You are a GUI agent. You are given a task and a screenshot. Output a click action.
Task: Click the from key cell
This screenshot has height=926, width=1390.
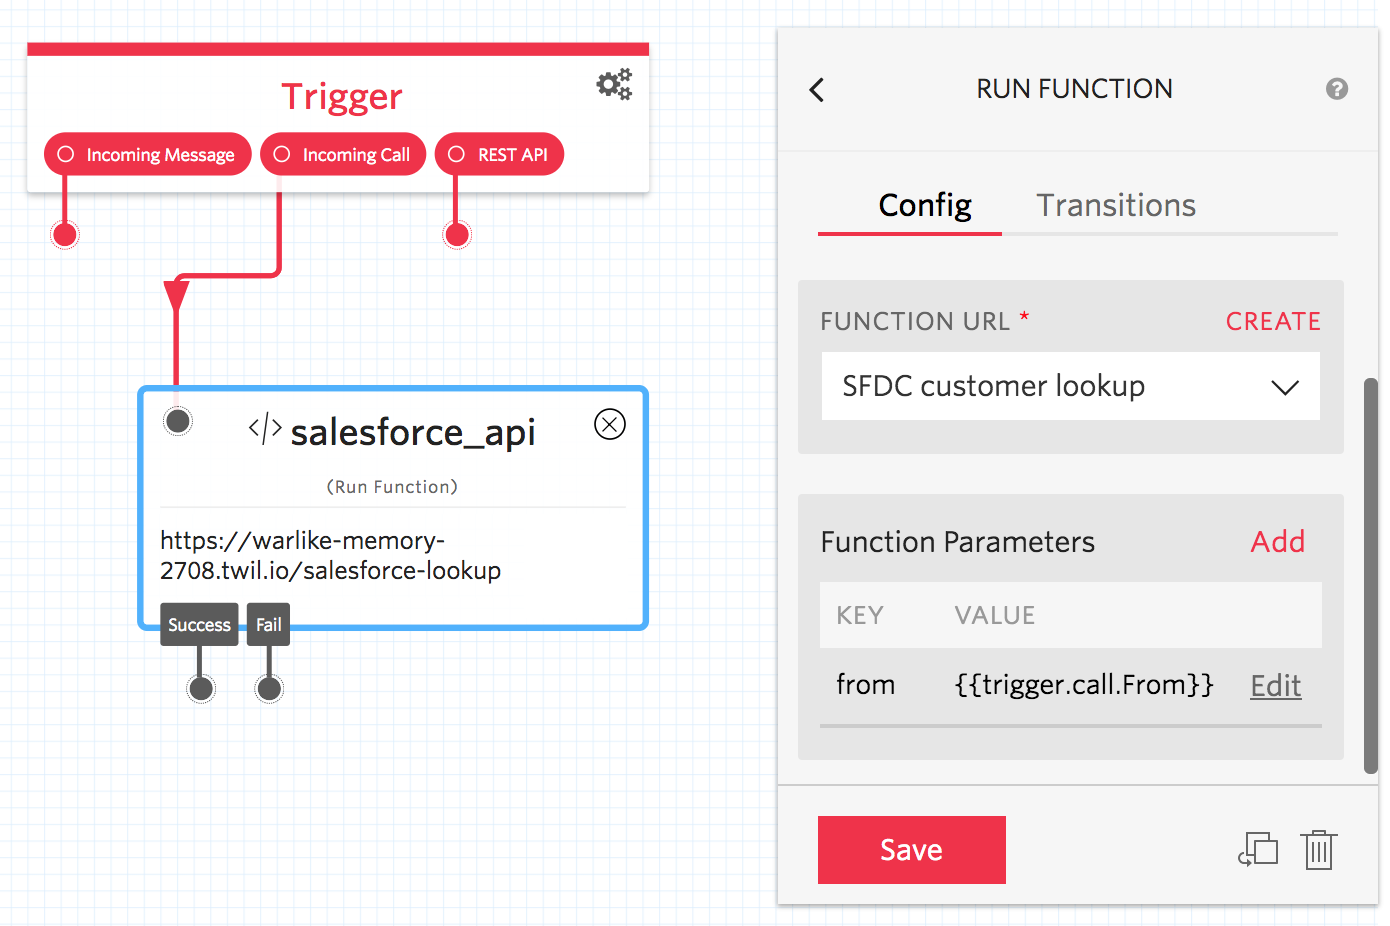click(x=866, y=685)
